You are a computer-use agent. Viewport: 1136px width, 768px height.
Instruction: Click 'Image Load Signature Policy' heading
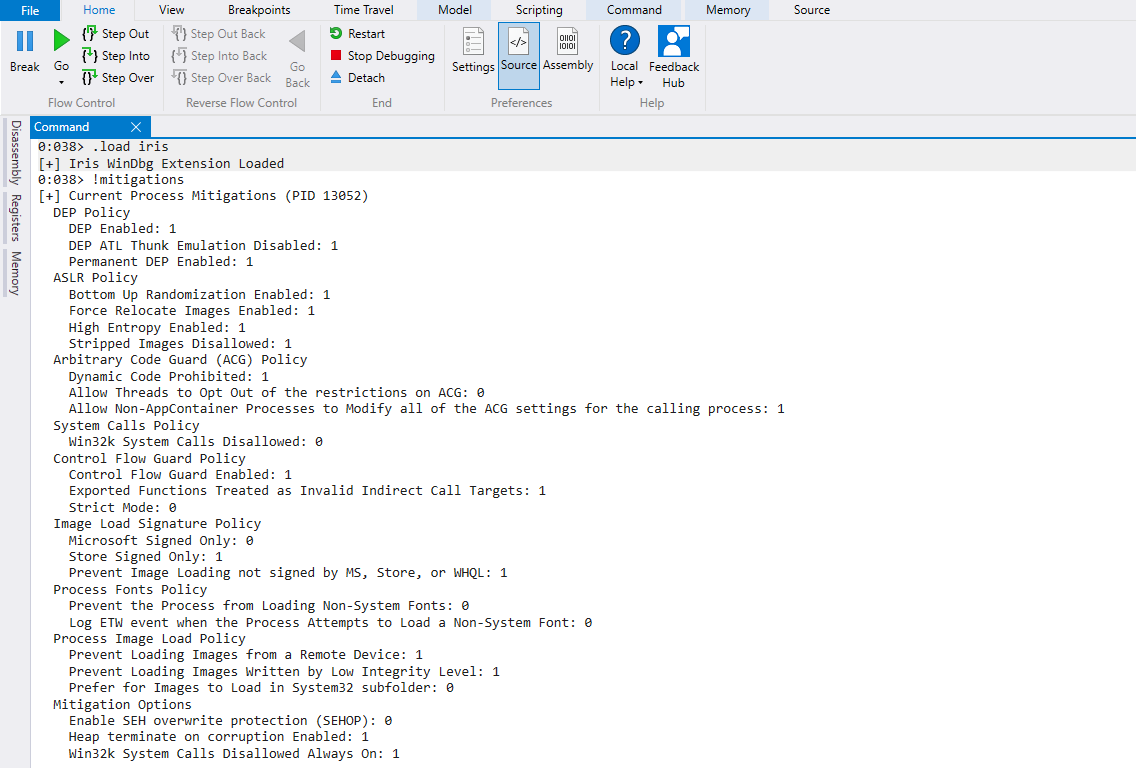(x=156, y=523)
